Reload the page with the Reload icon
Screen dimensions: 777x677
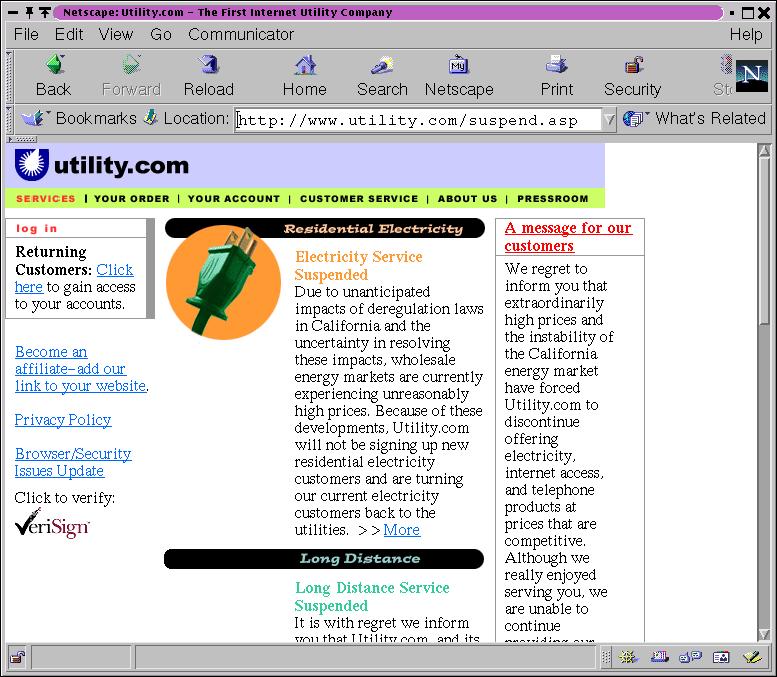(209, 65)
